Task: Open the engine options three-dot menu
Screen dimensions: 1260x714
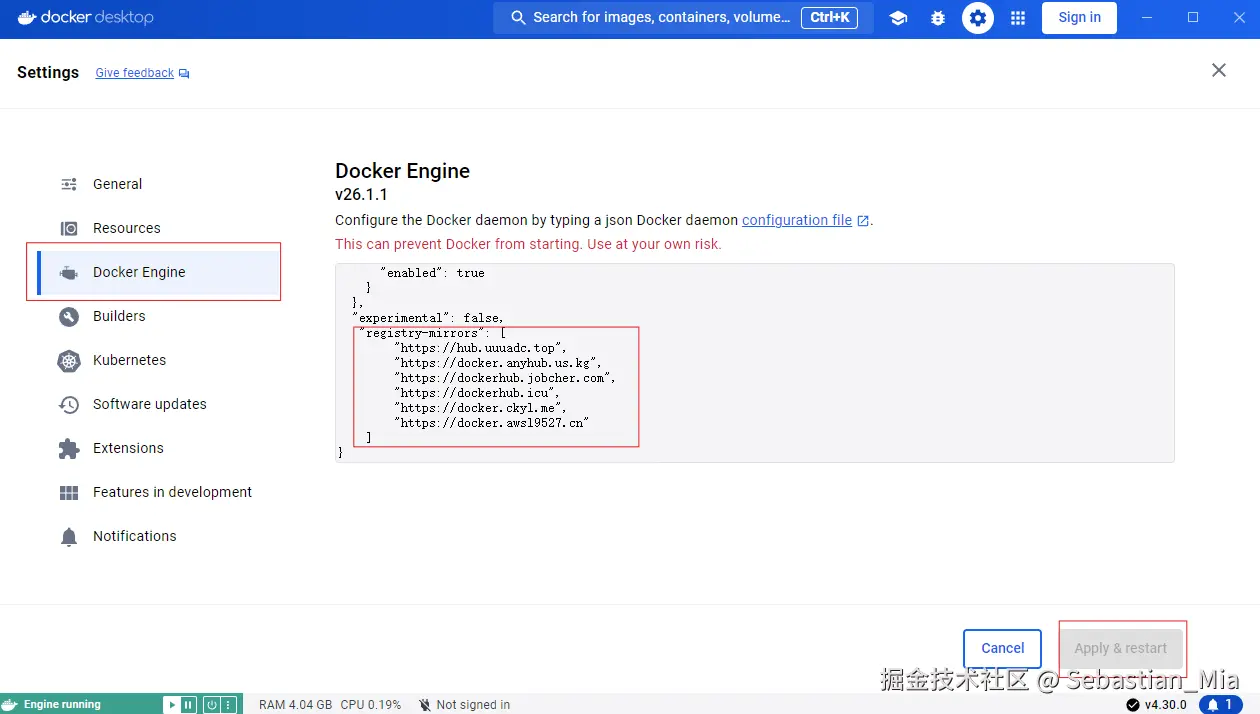Action: [228, 704]
